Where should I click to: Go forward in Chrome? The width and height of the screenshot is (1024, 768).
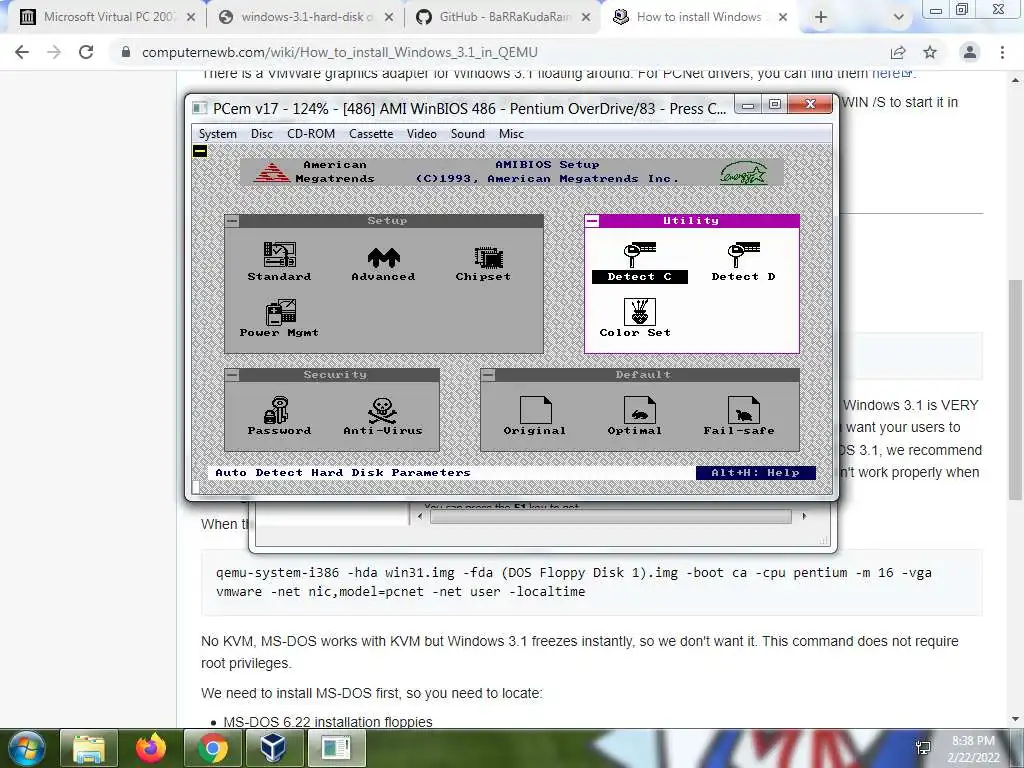coord(54,52)
